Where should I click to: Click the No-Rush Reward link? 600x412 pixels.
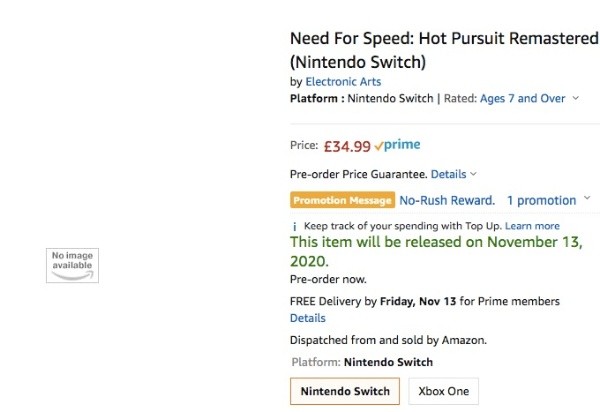pos(447,200)
